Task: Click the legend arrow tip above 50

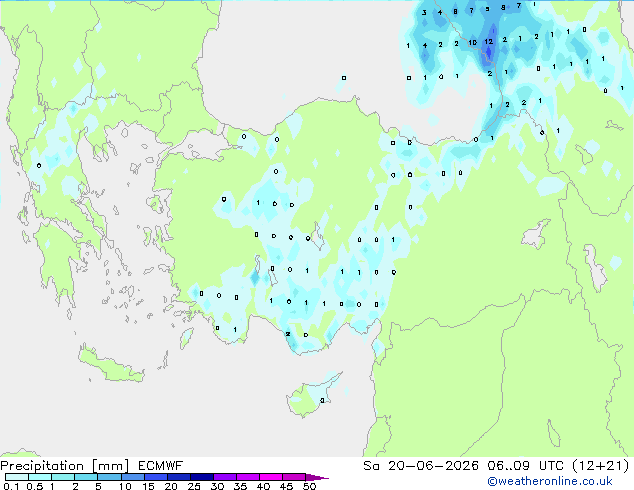Action: [317, 477]
